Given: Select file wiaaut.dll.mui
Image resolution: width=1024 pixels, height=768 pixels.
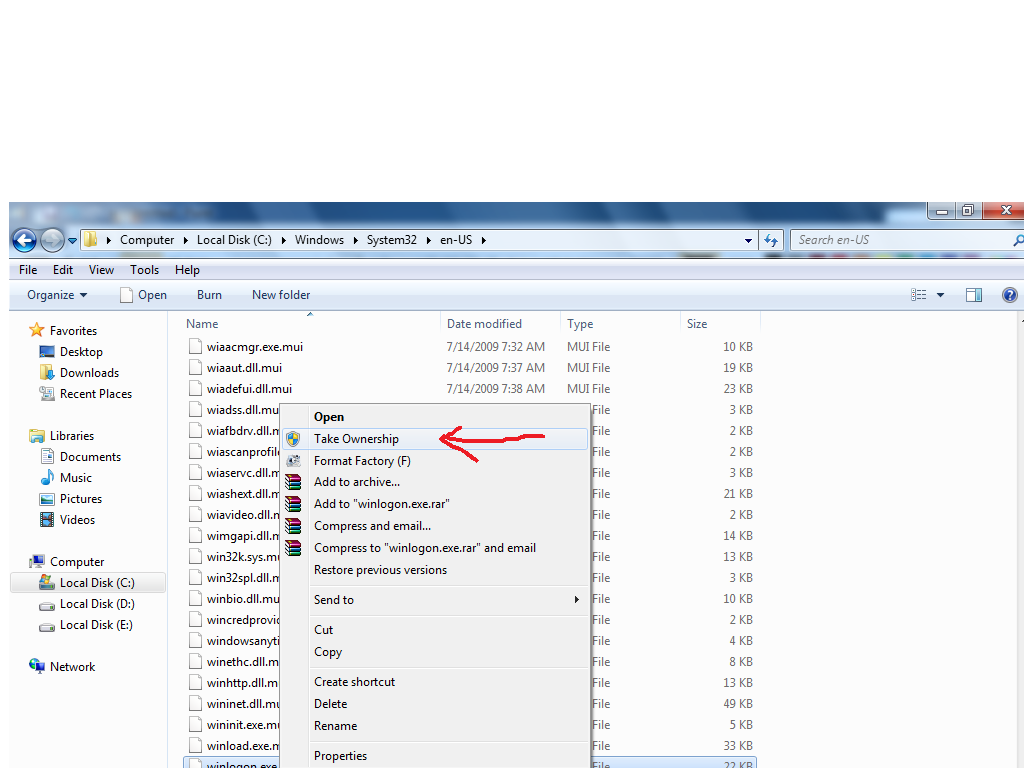Looking at the screenshot, I should (x=244, y=368).
